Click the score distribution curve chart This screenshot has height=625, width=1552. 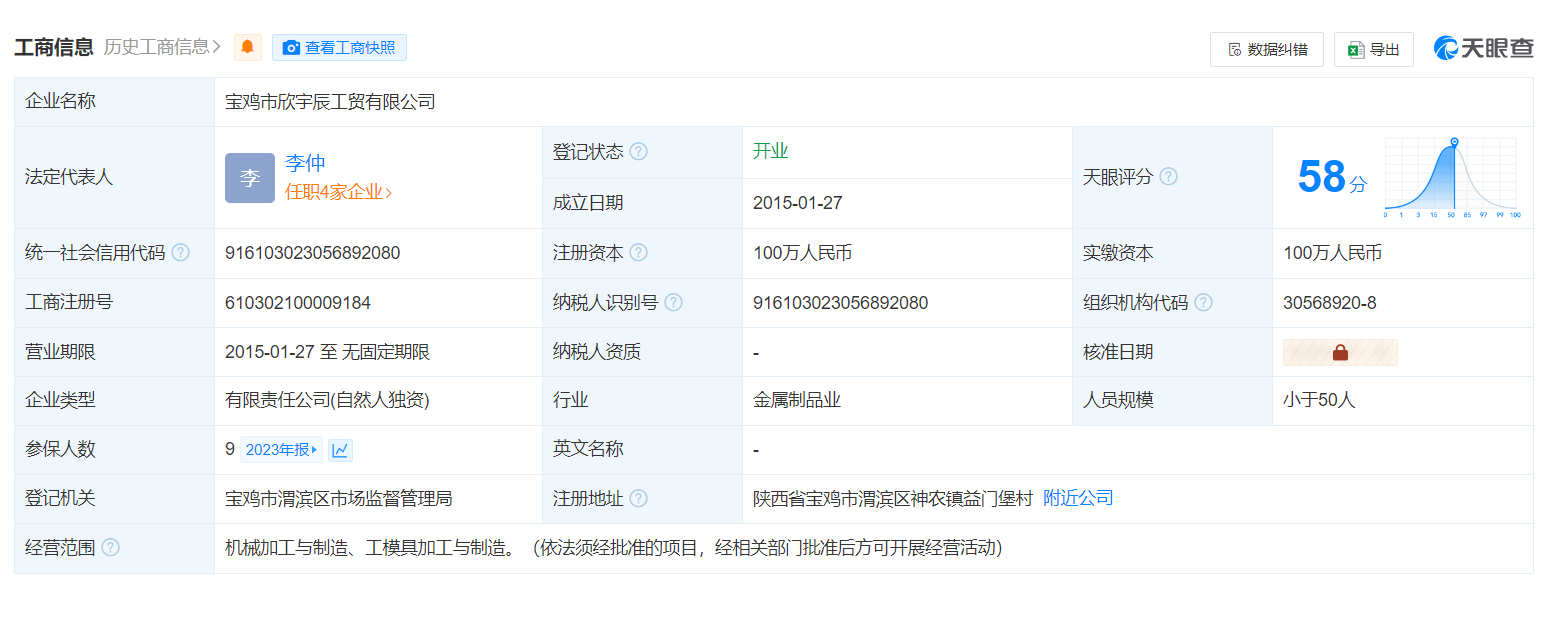tap(1452, 178)
